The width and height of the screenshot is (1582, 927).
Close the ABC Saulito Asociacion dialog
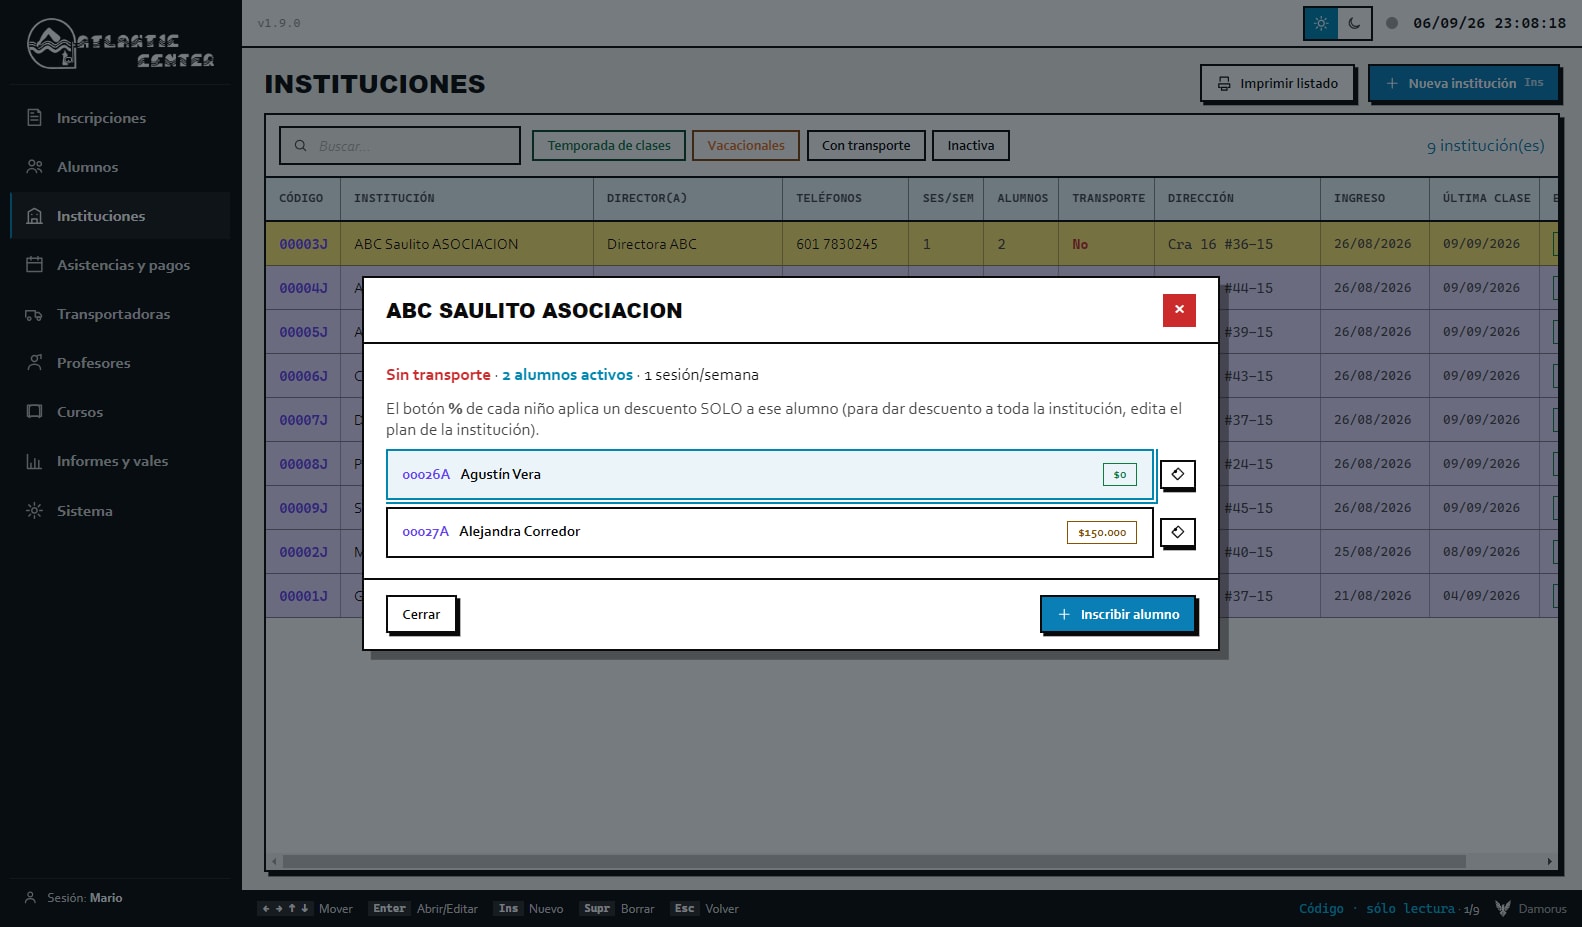[1179, 310]
